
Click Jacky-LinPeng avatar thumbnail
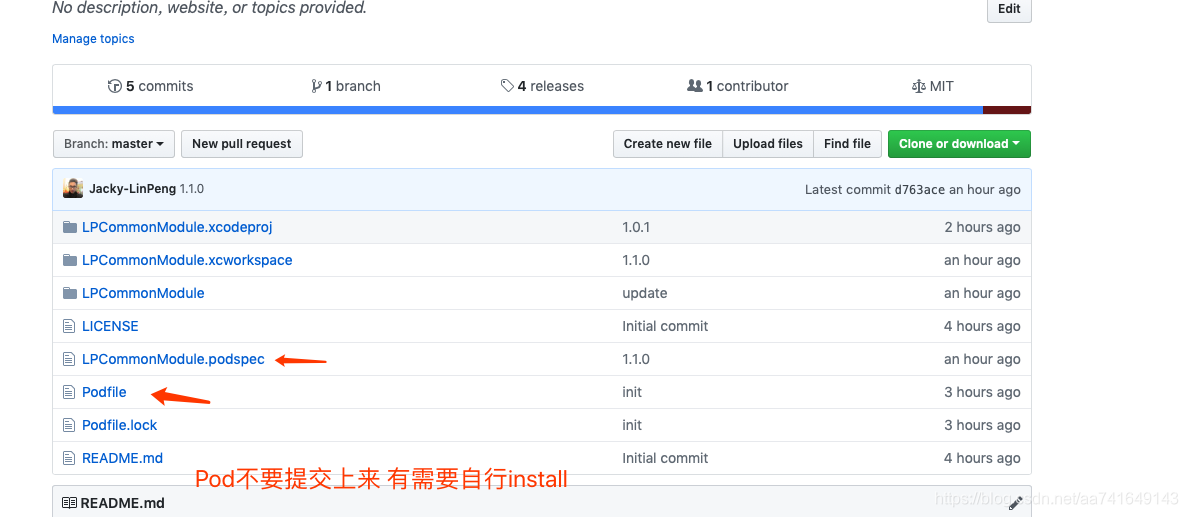[x=73, y=189]
